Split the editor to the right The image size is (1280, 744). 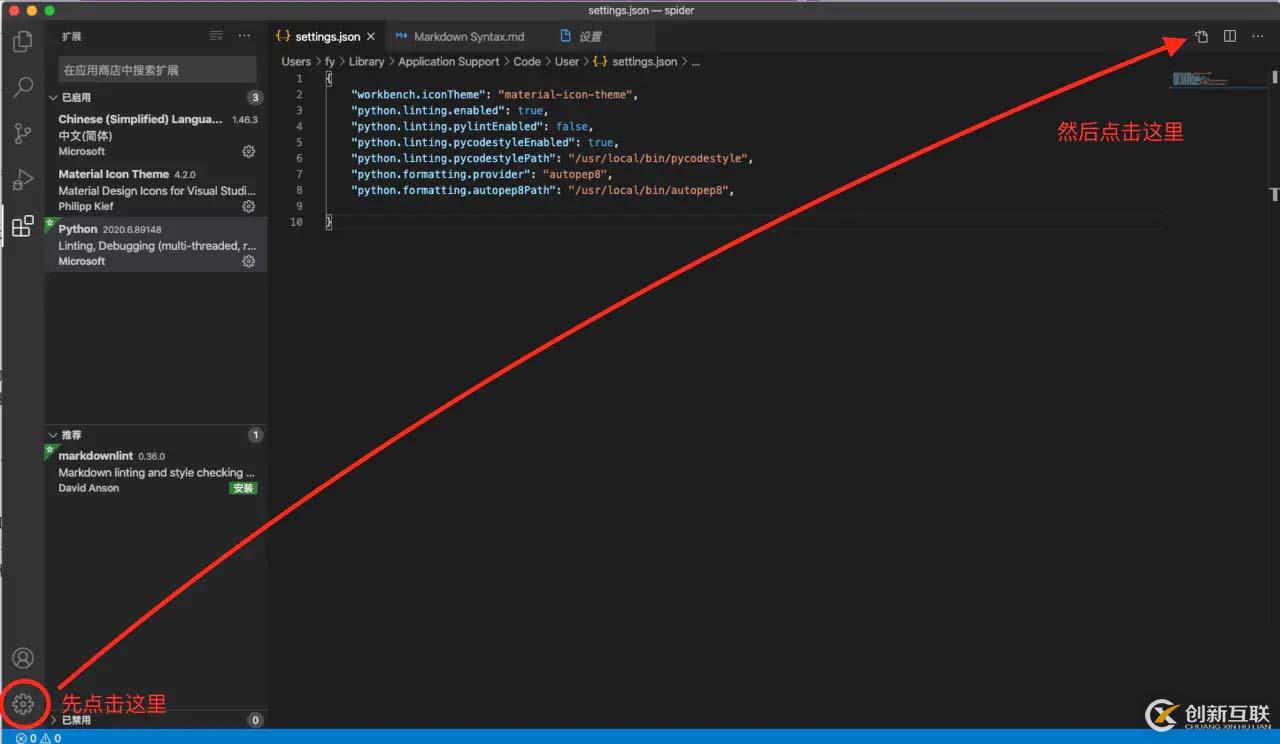[x=1230, y=36]
